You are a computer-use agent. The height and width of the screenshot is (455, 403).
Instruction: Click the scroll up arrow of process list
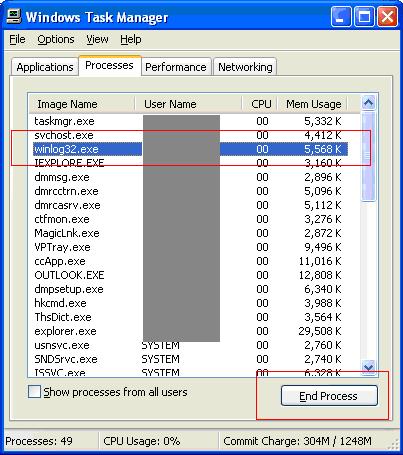pos(369,103)
